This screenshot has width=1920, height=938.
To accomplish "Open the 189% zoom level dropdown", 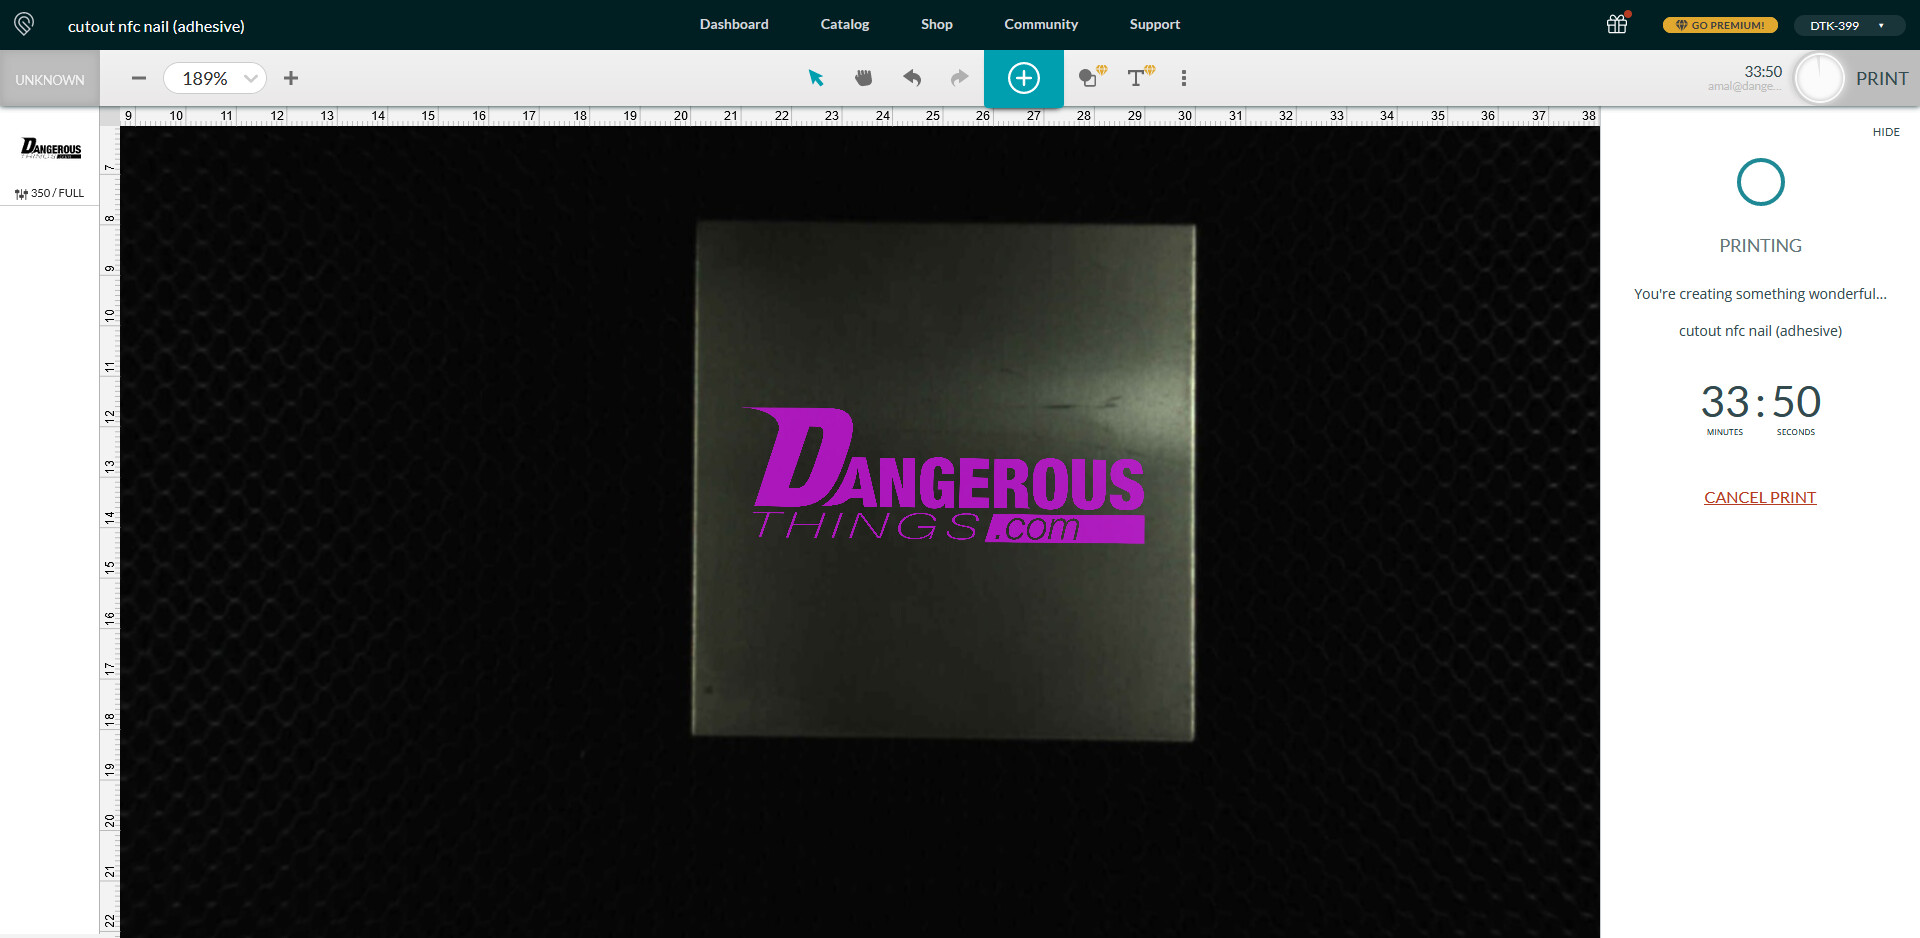I will click(x=215, y=78).
